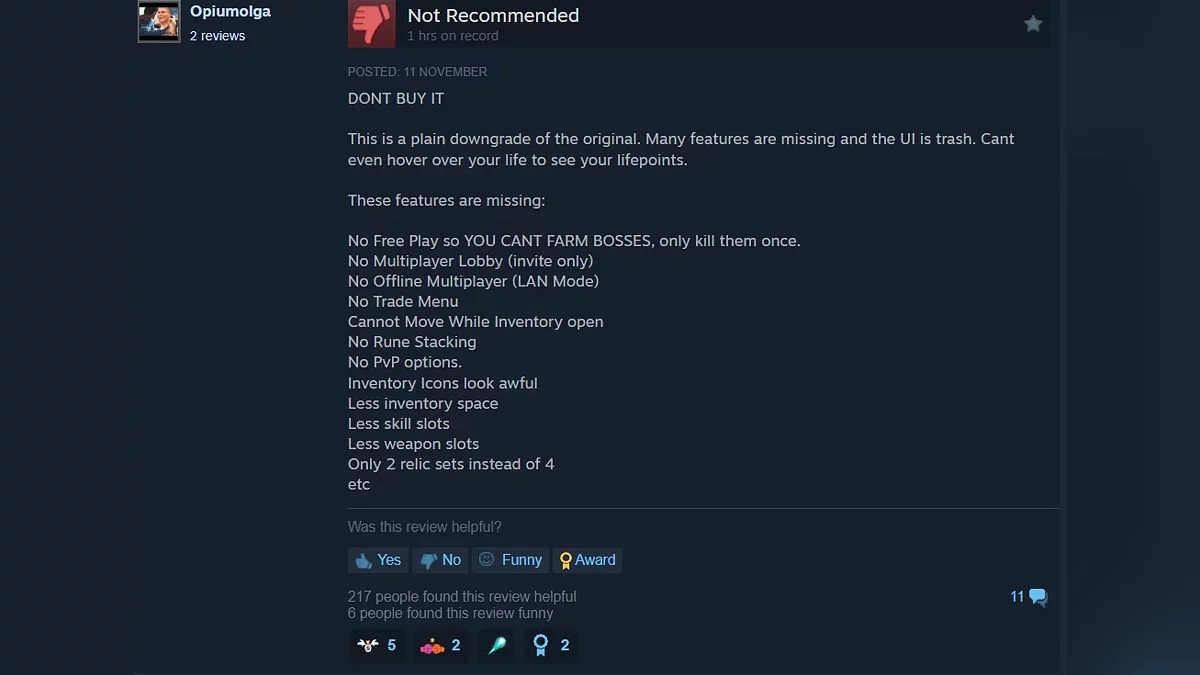Open the 2 reviews link
1200x675 pixels.
[x=217, y=36]
